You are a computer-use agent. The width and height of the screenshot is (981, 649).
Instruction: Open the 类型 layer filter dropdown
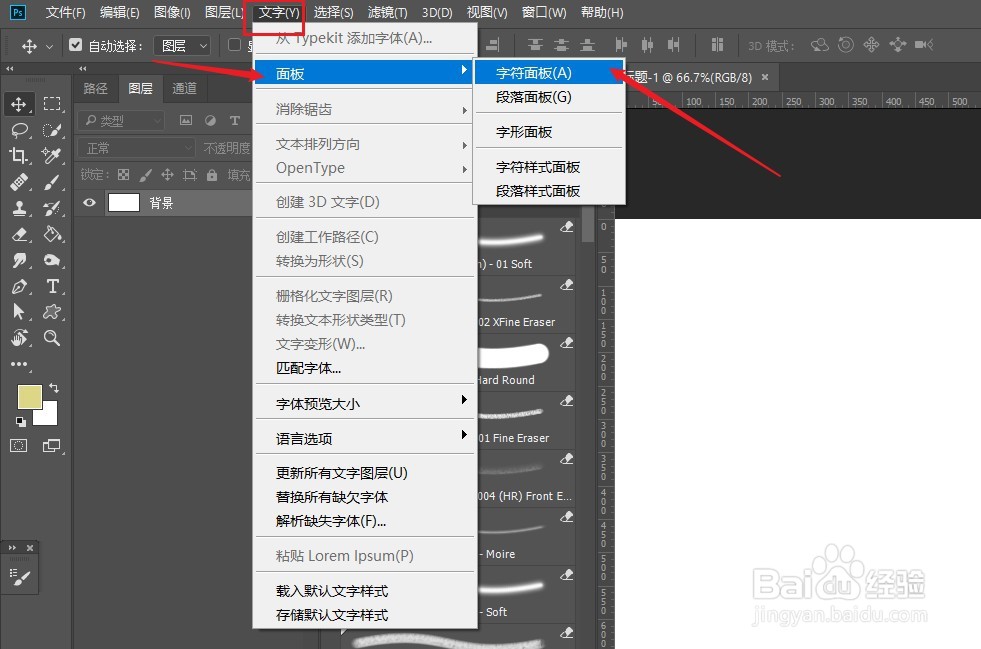tap(121, 120)
